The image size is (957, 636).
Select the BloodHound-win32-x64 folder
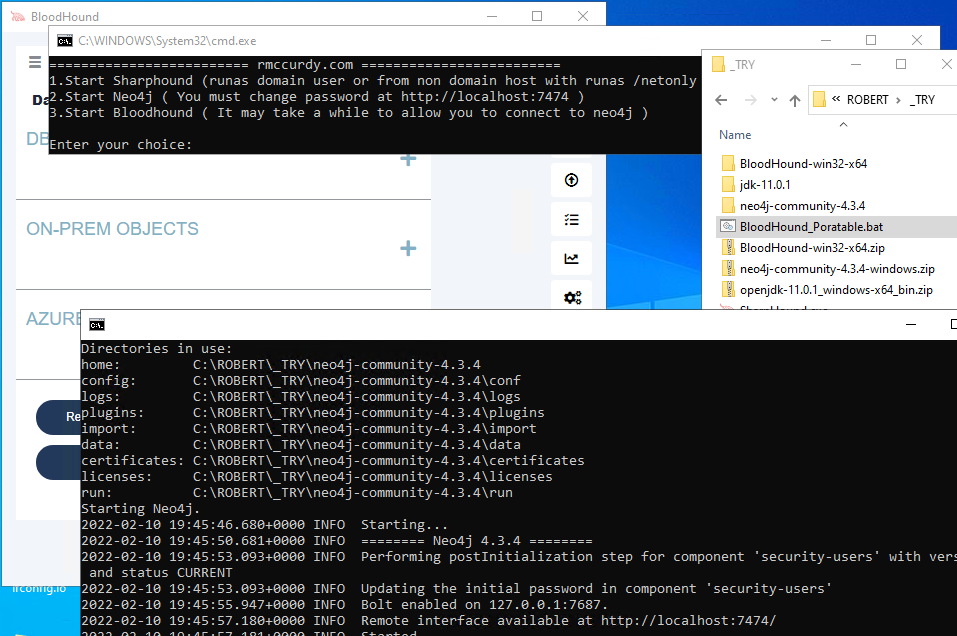point(803,164)
